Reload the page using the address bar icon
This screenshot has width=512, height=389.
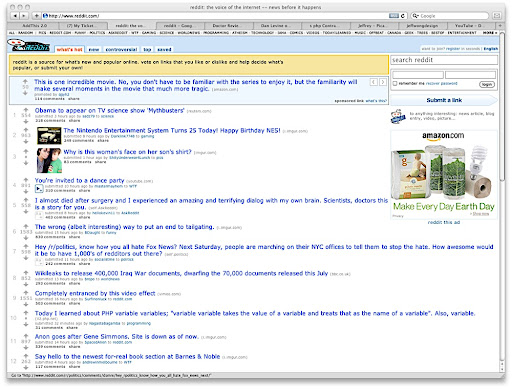pos(403,16)
